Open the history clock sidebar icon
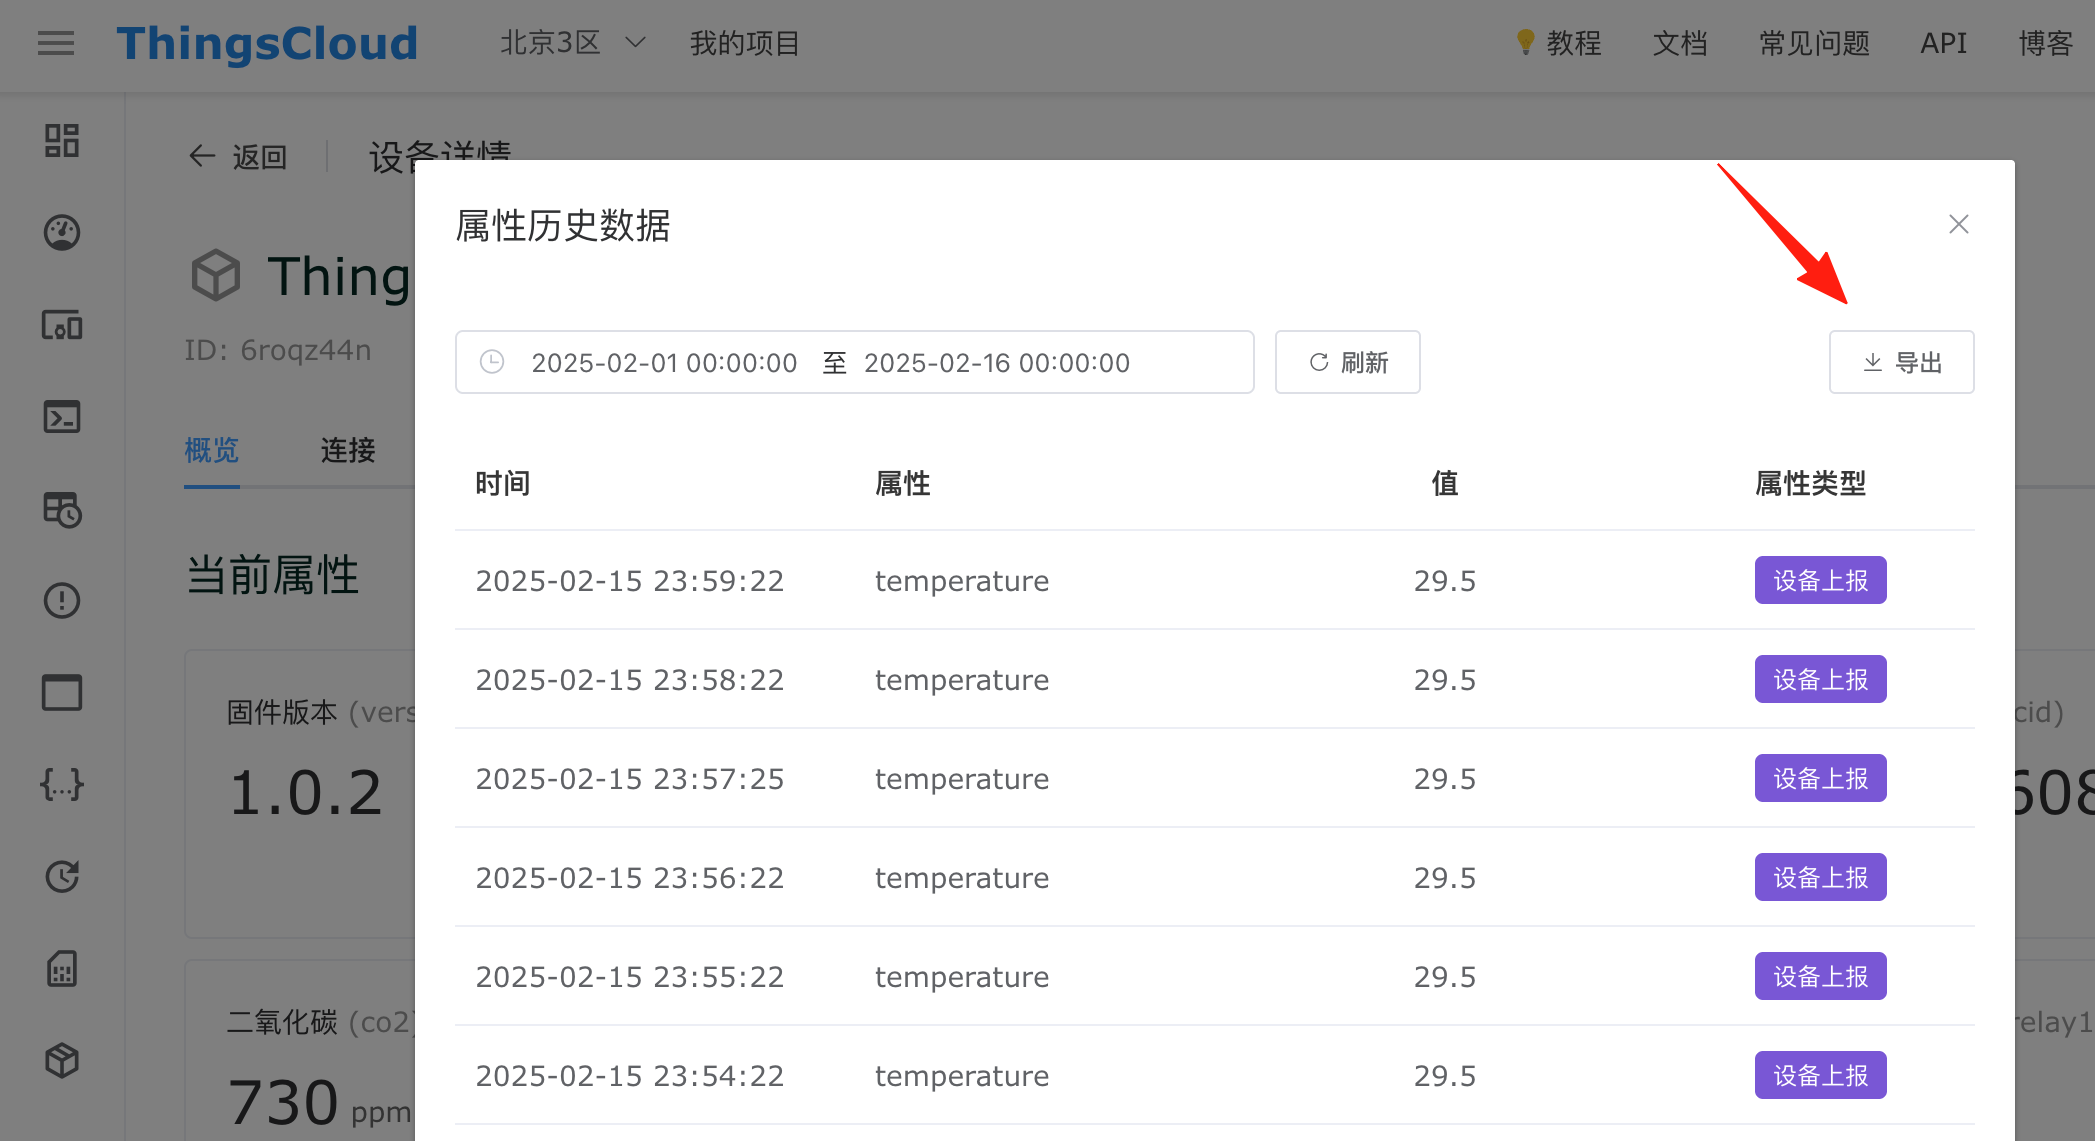Screen dimensions: 2096x1142 (x=62, y=876)
